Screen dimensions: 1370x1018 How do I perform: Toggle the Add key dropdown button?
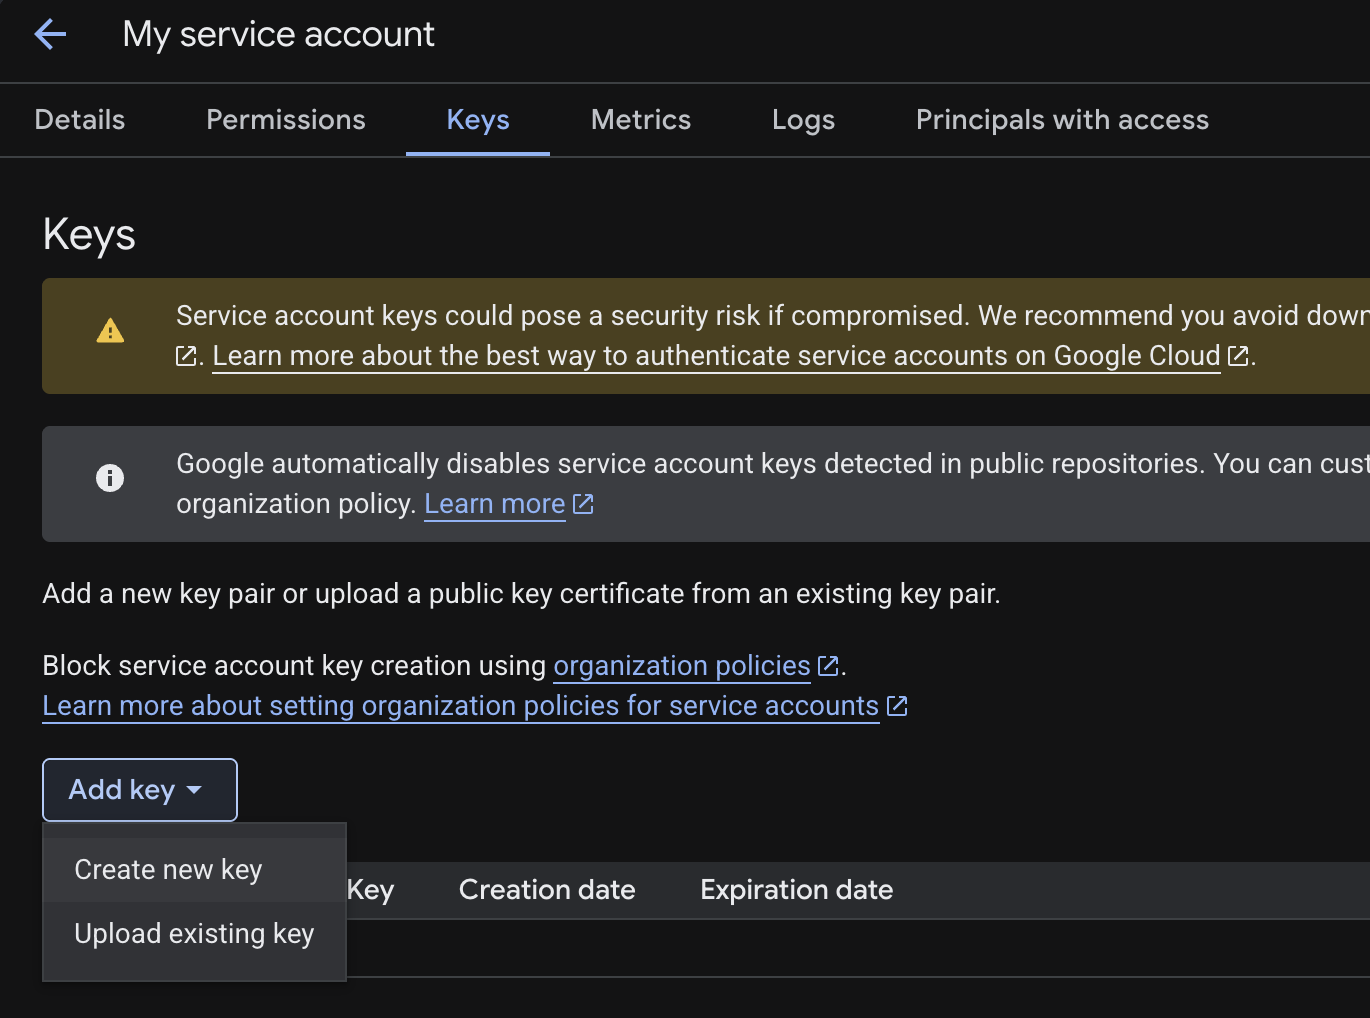point(140,790)
